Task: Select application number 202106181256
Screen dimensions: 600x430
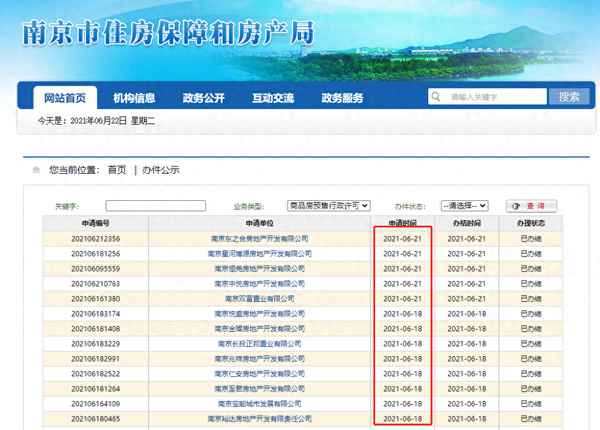Action: 96,254
